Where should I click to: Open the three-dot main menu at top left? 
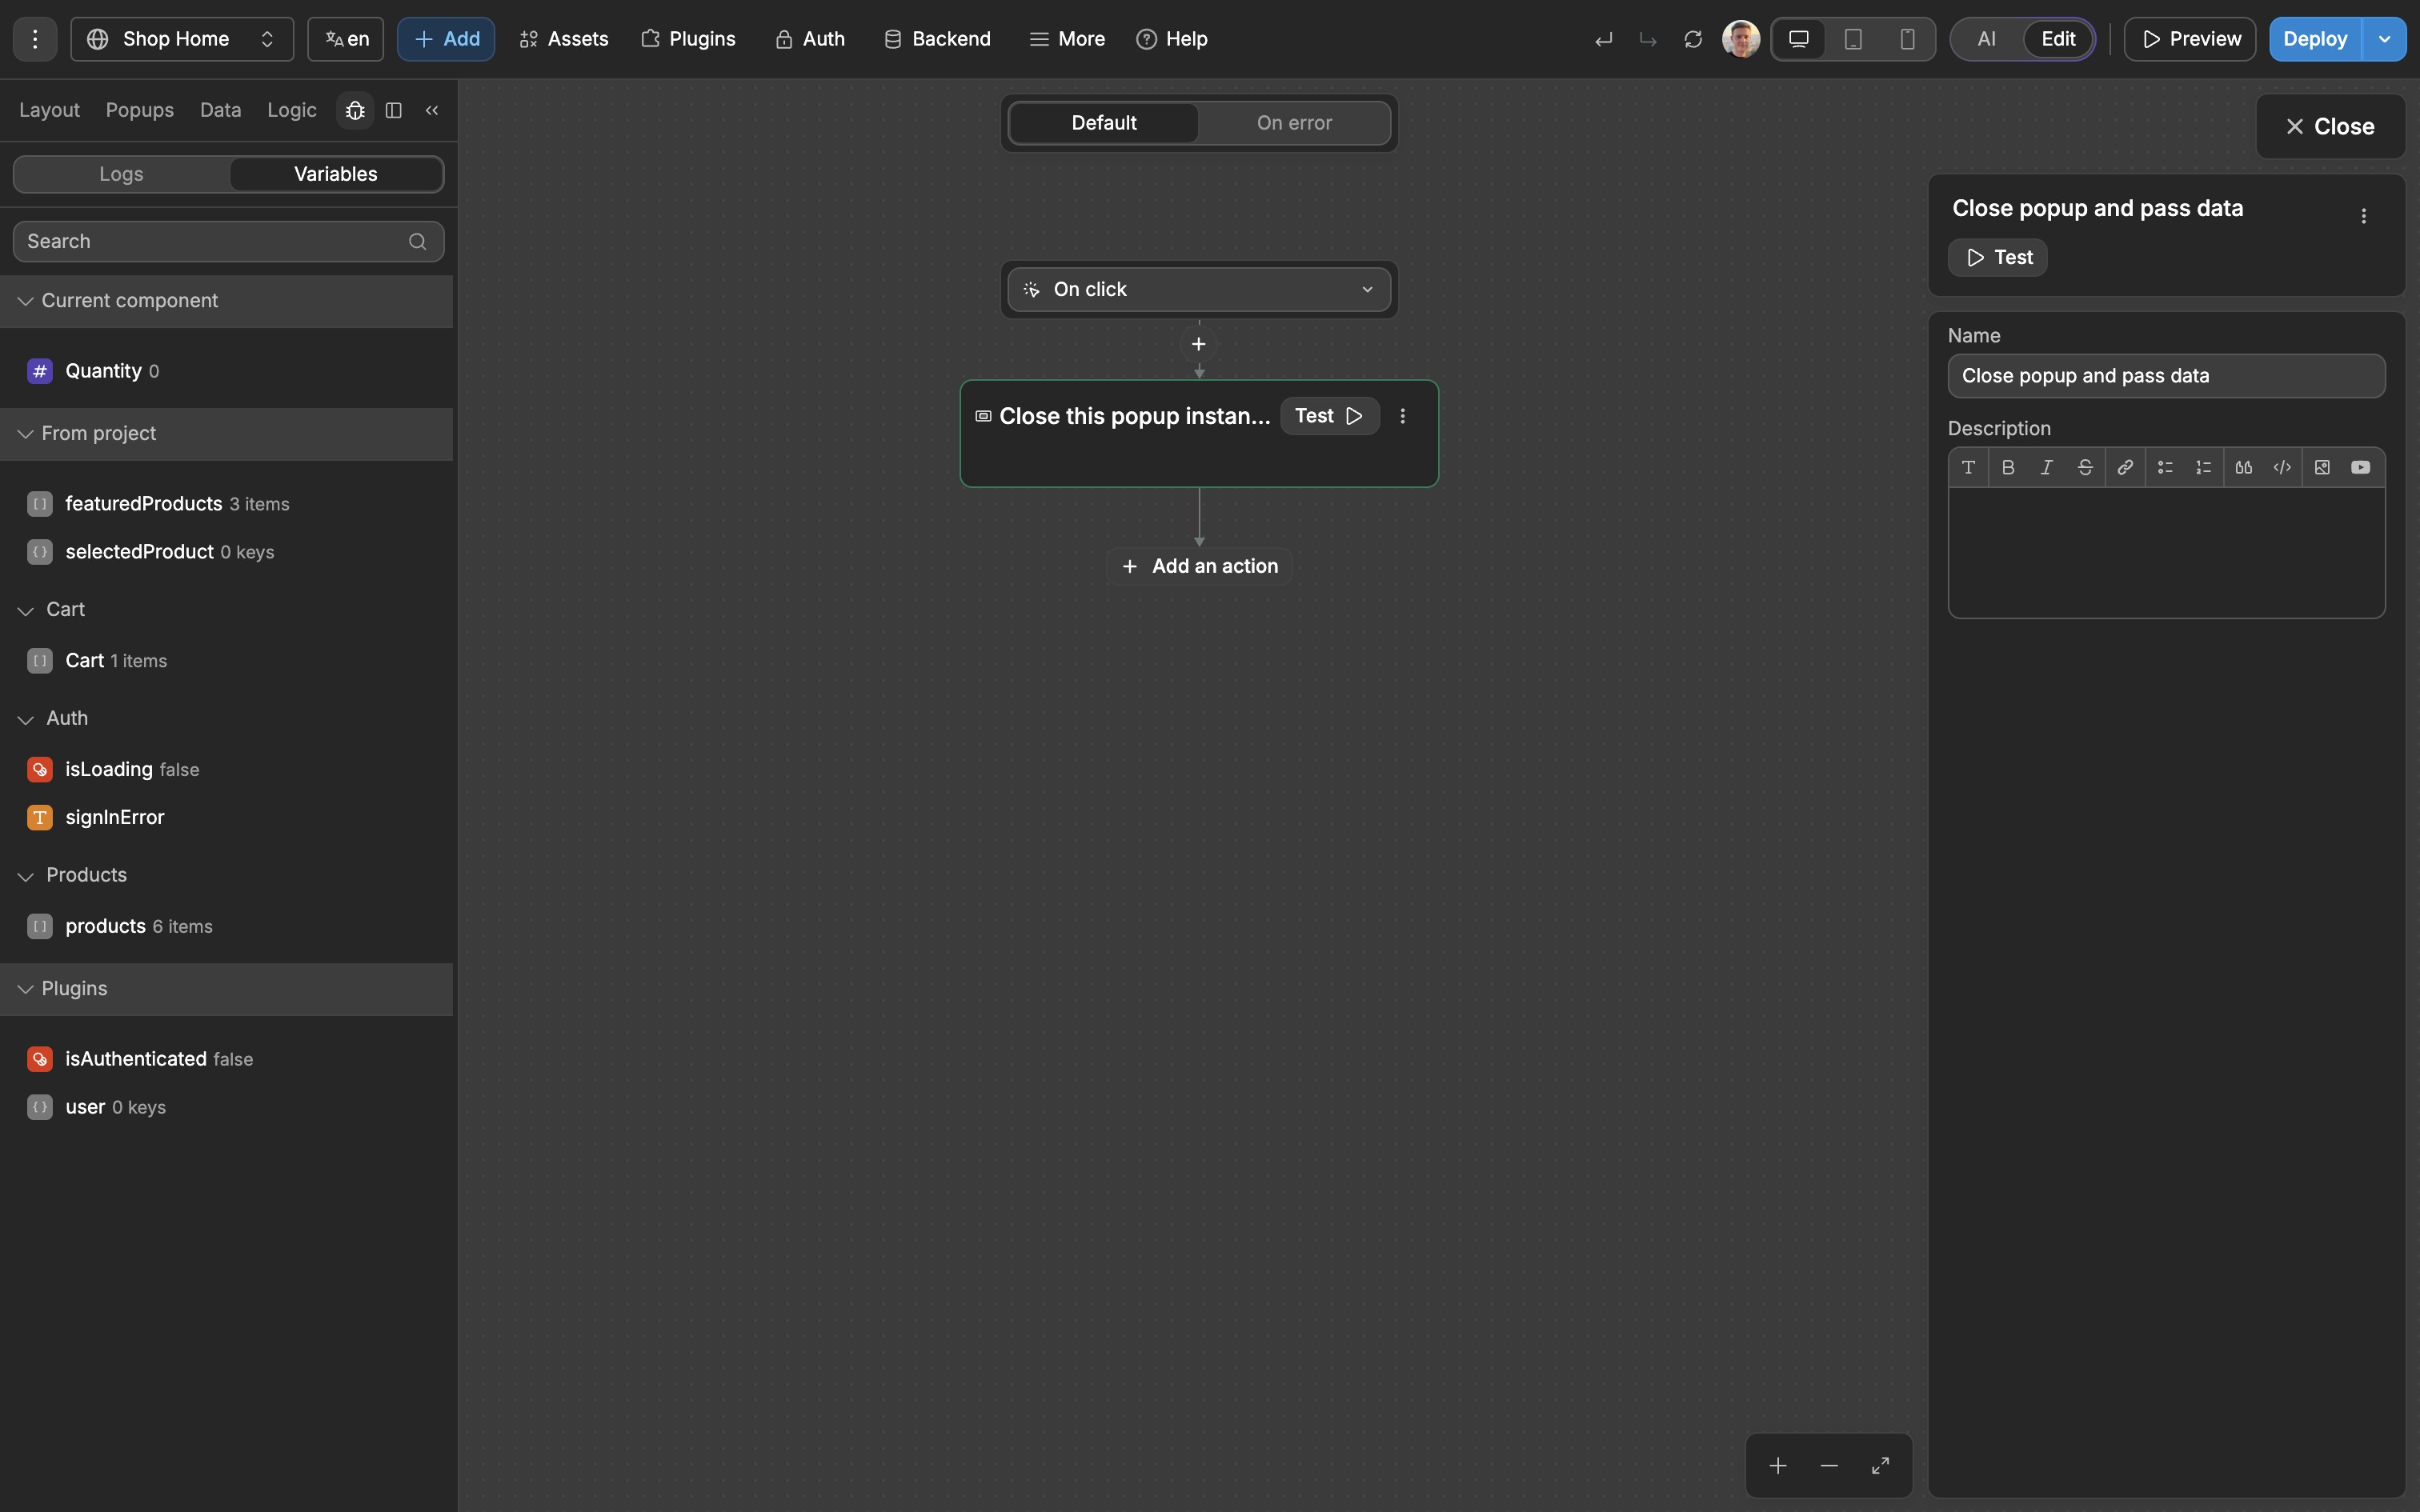tap(35, 39)
